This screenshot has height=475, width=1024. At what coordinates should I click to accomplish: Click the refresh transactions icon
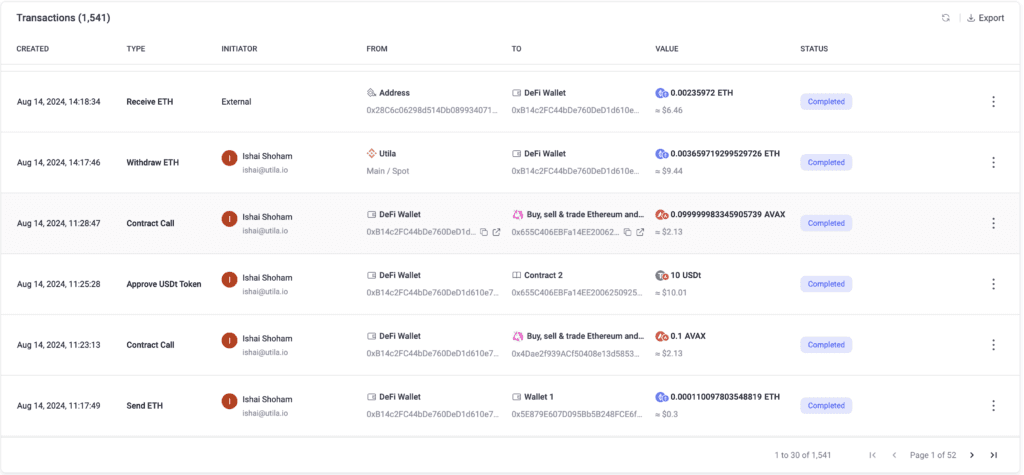(945, 18)
